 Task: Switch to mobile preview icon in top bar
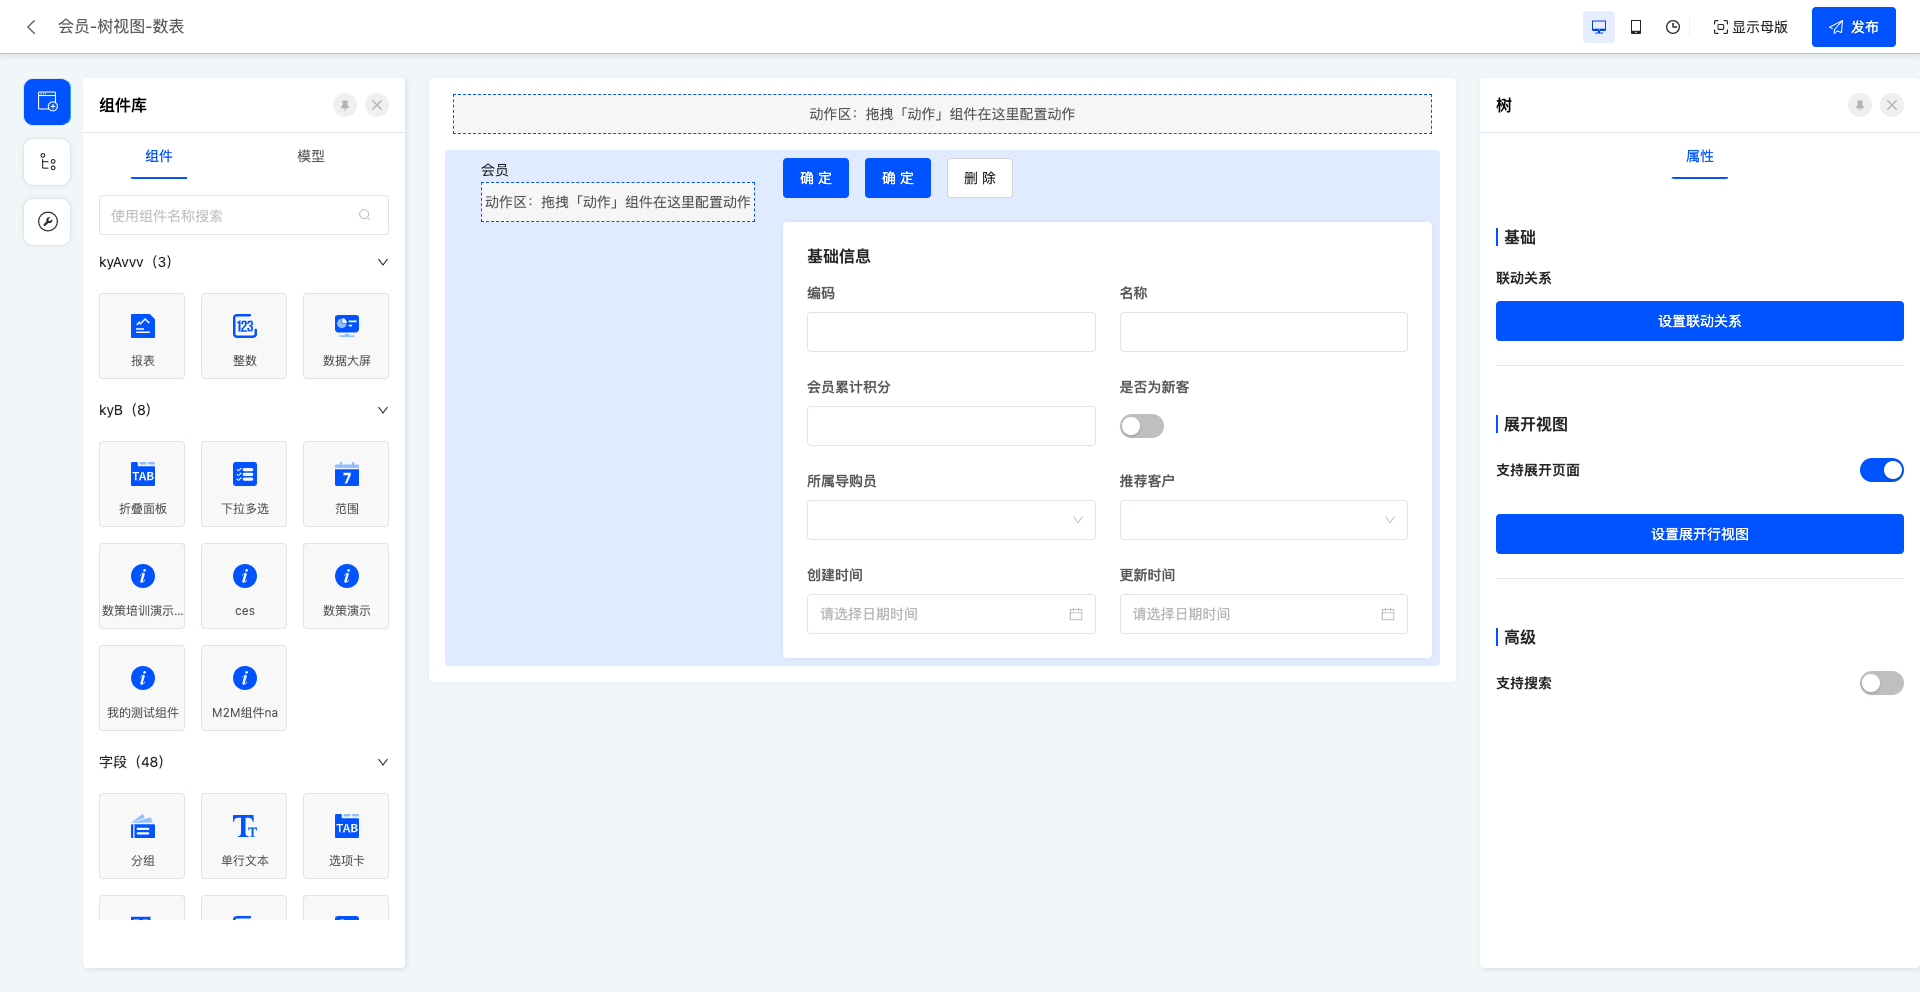(1636, 27)
